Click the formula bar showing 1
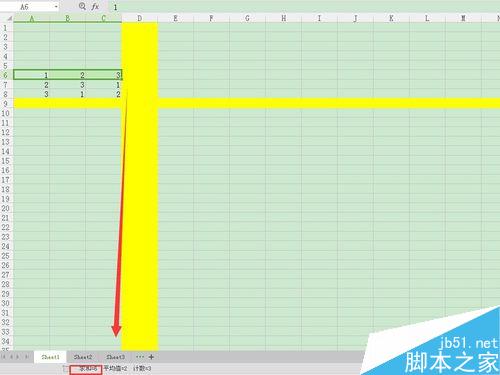 [305, 7]
